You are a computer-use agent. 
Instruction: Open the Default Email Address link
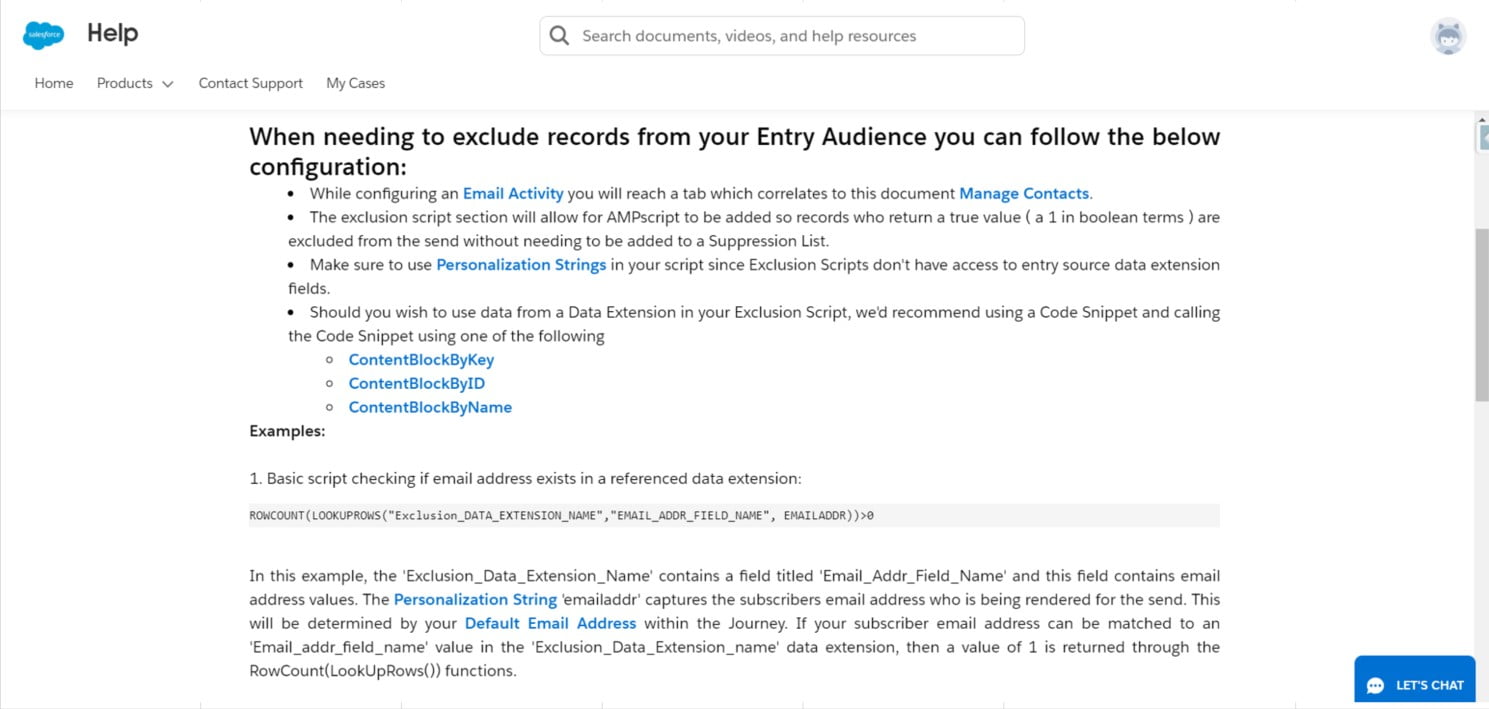coord(550,623)
